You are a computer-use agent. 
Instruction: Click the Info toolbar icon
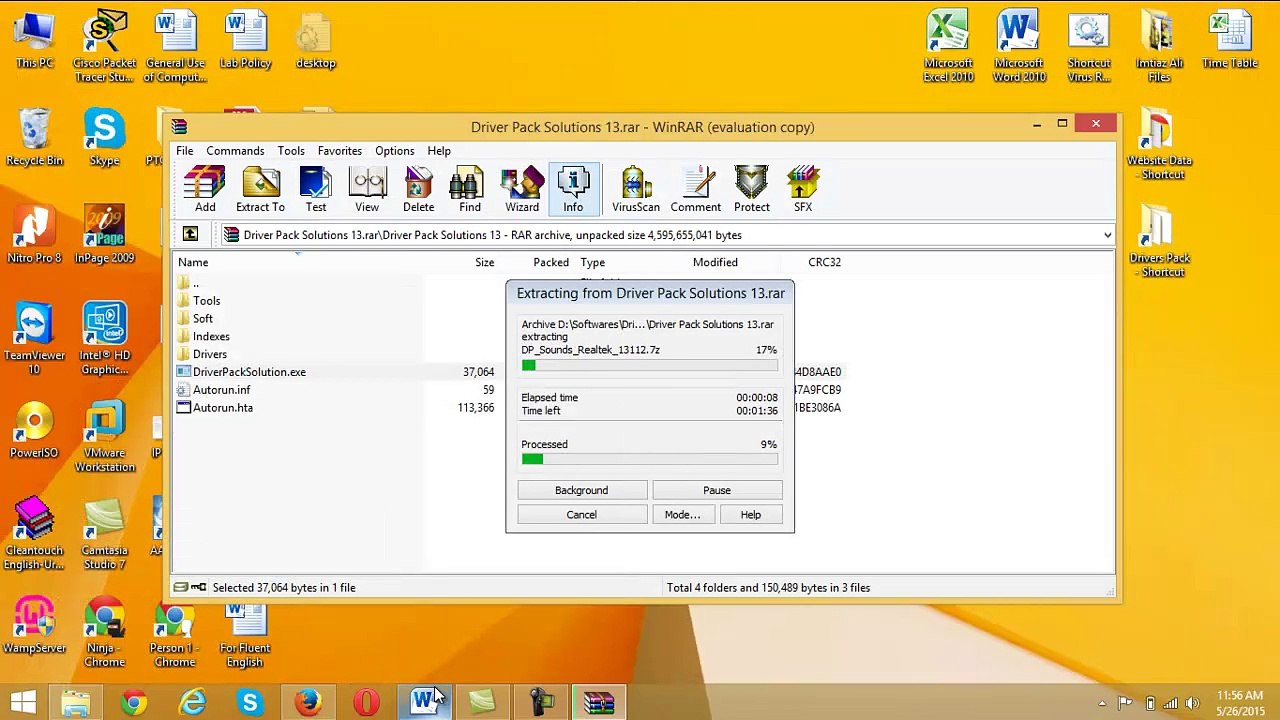pos(573,190)
